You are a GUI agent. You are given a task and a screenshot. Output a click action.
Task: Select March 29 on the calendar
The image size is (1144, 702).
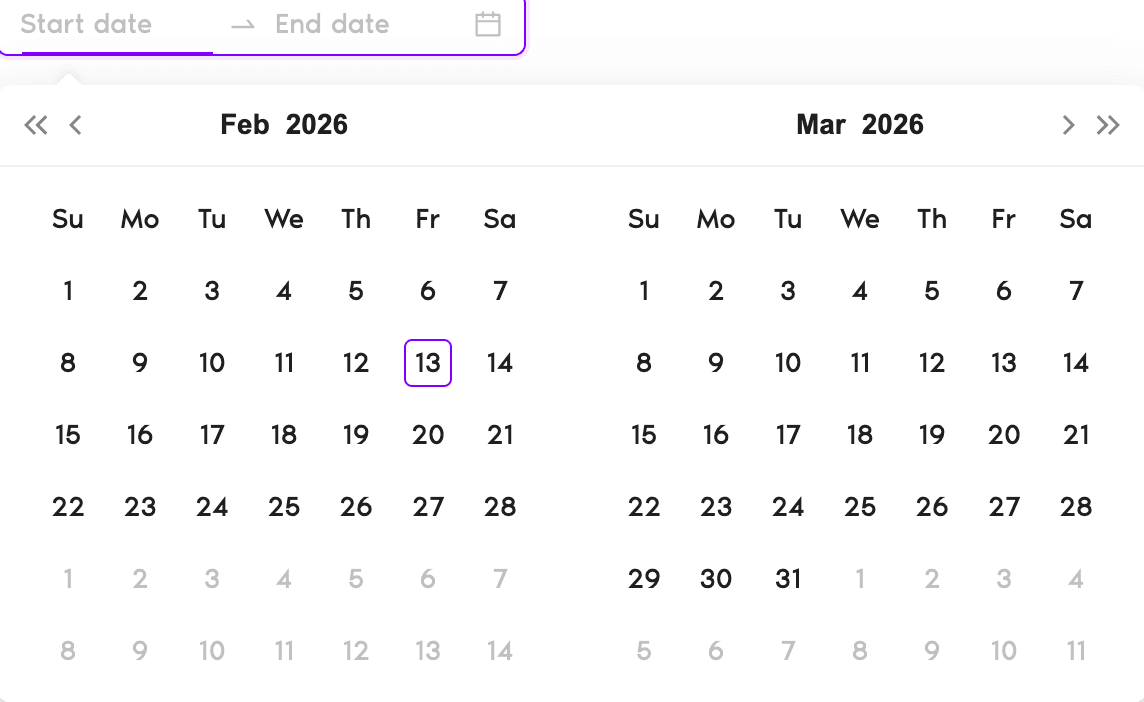coord(644,578)
